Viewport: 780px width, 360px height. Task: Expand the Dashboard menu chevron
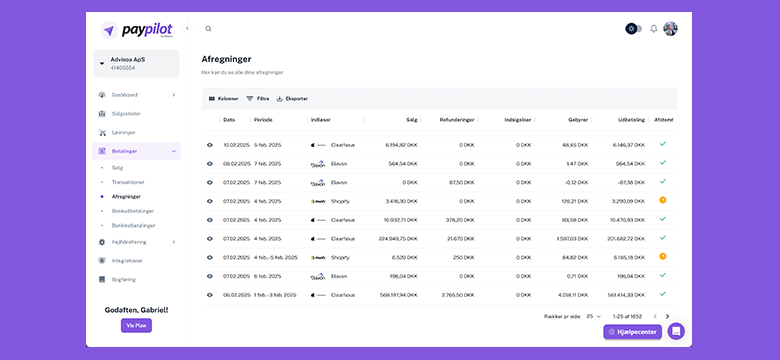pos(174,95)
